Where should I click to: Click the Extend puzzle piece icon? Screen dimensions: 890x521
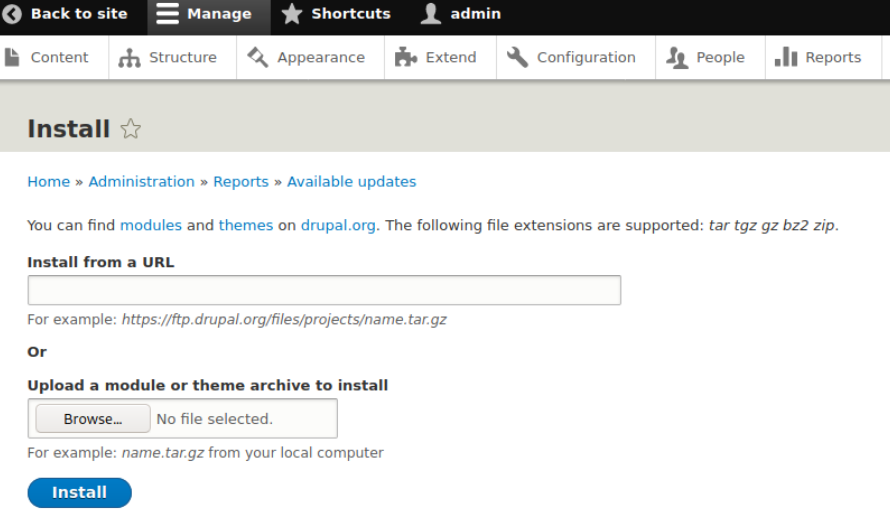(406, 58)
